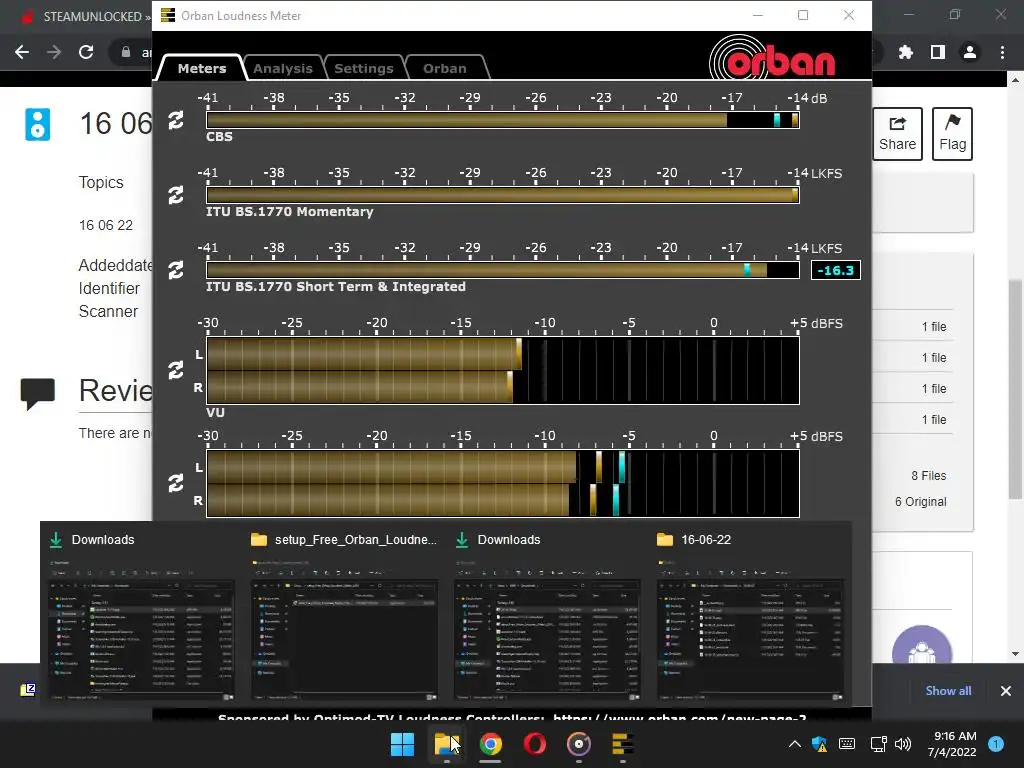
Task: Click the Share button on the webpage
Action: (897, 134)
